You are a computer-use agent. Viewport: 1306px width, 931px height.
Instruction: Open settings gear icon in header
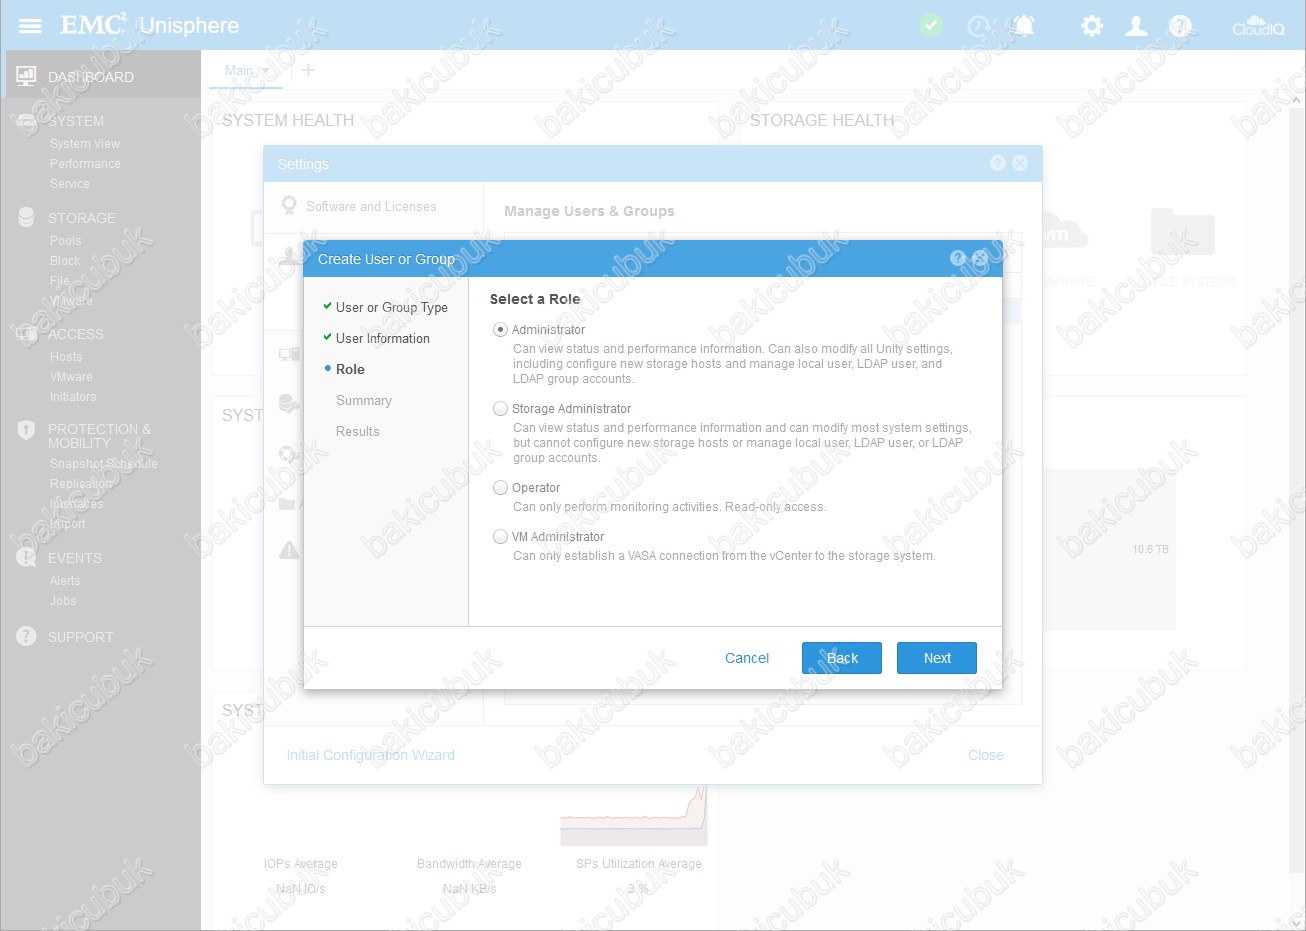pos(1092,26)
